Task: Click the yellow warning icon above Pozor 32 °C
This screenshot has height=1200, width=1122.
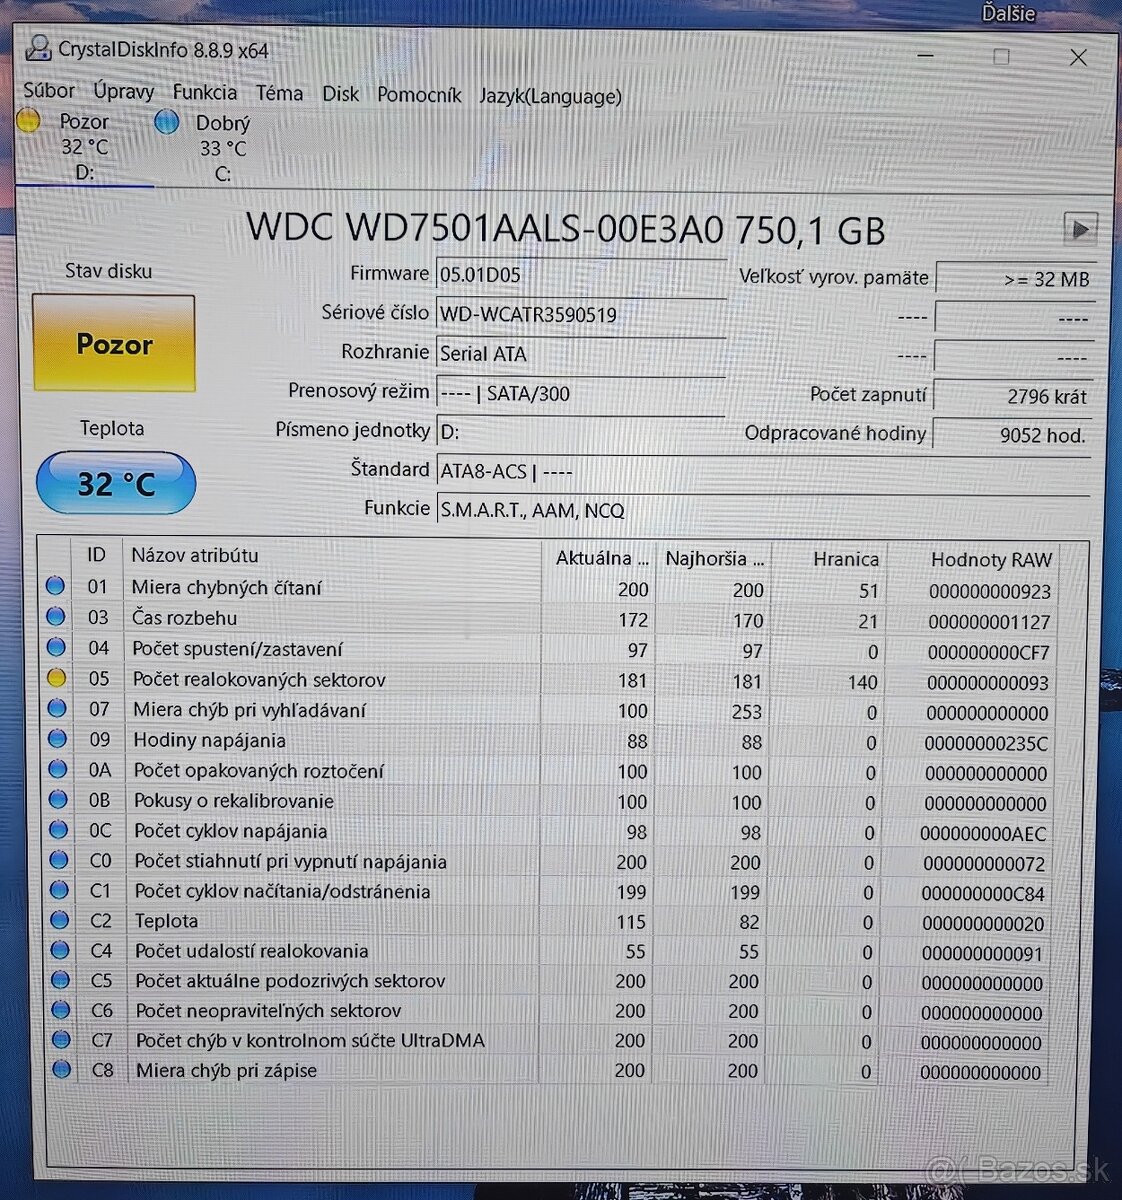Action: (28, 120)
